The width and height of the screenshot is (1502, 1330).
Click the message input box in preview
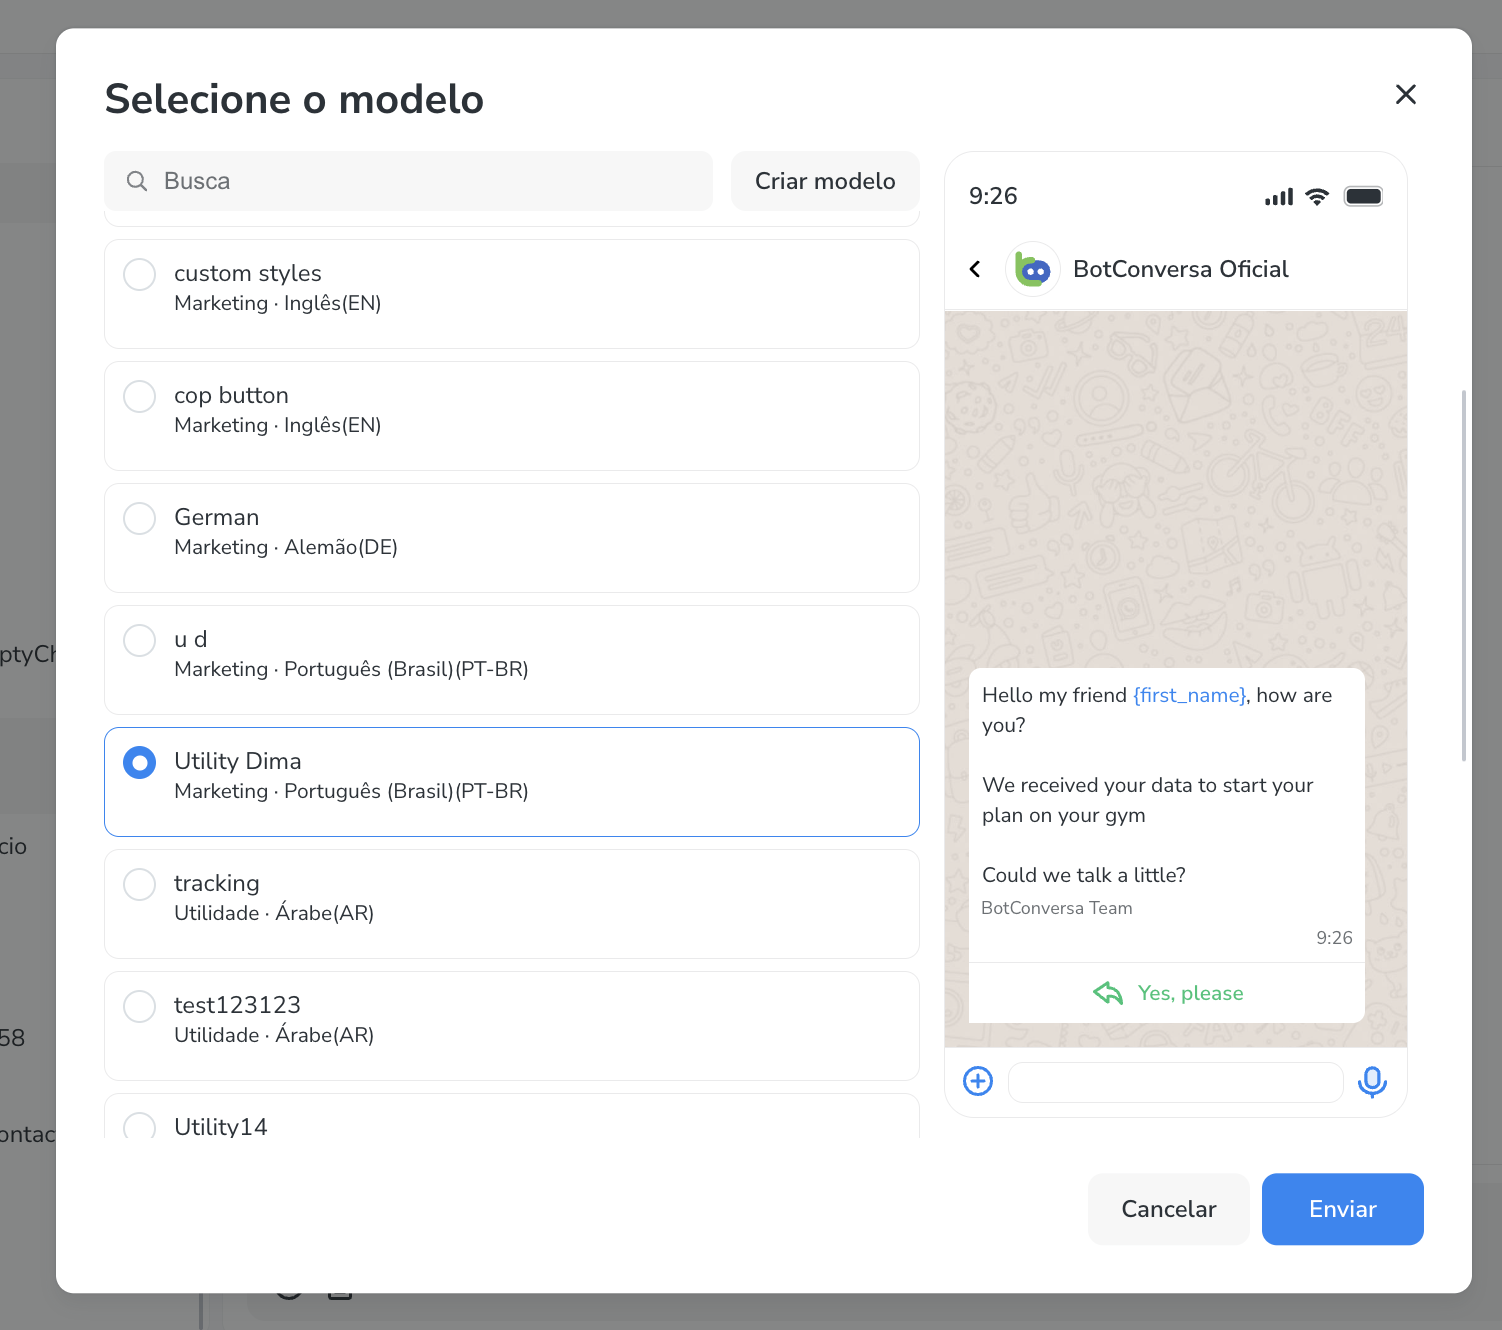pyautogui.click(x=1175, y=1082)
